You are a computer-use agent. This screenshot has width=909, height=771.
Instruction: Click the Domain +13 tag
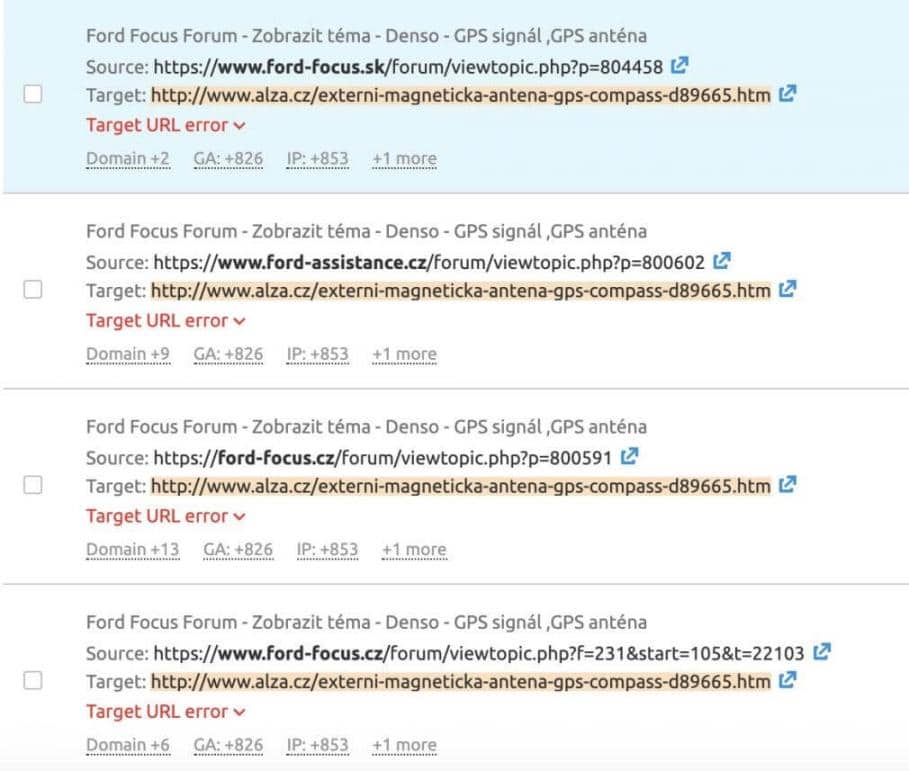[132, 549]
